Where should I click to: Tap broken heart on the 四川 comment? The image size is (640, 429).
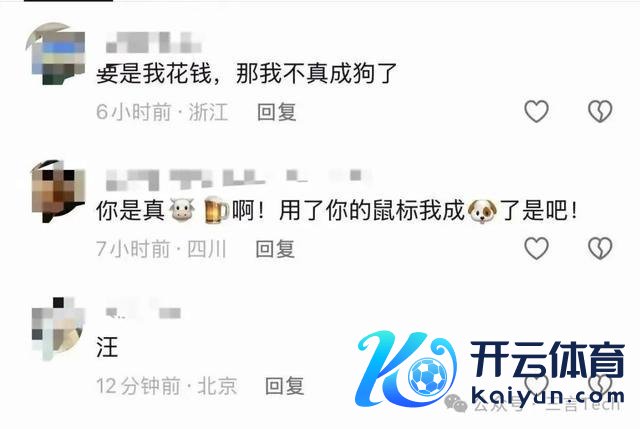(600, 248)
